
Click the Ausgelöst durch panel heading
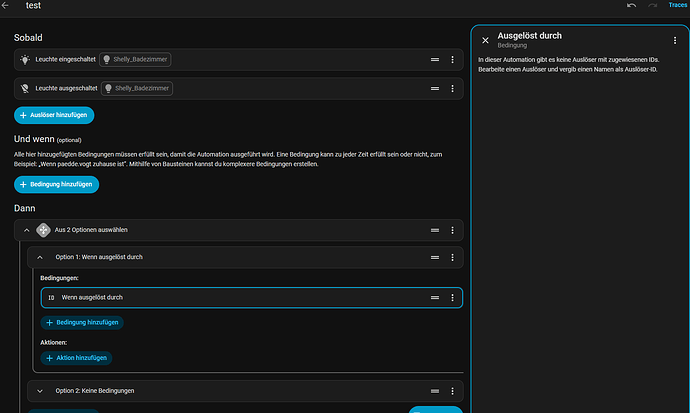click(x=529, y=36)
